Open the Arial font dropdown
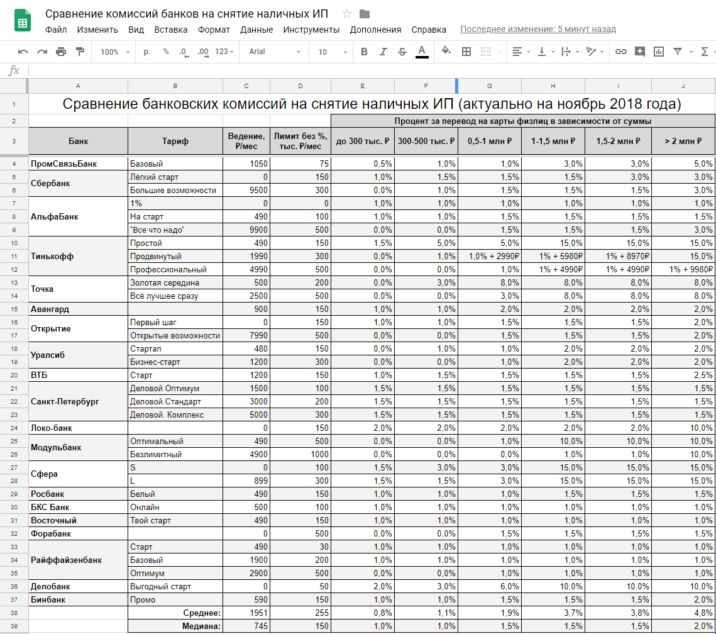Image resolution: width=716 pixels, height=634 pixels. pos(274,52)
